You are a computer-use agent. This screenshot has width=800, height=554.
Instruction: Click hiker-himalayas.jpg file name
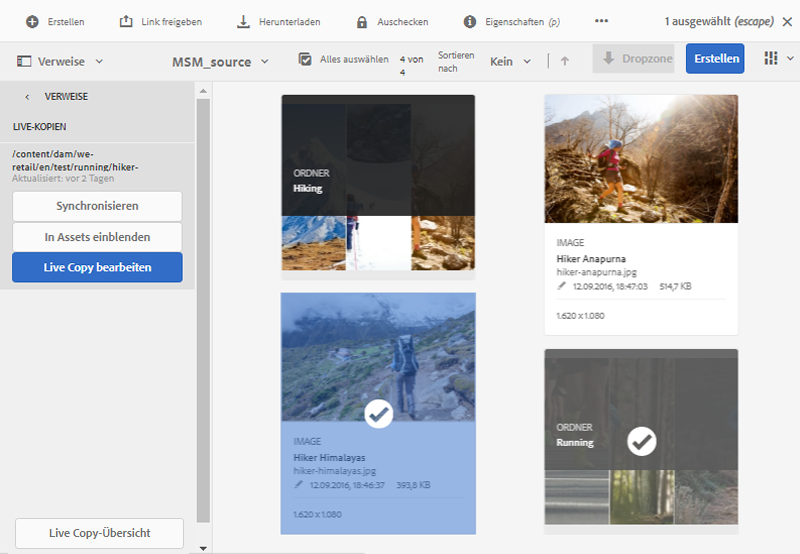click(x=335, y=471)
